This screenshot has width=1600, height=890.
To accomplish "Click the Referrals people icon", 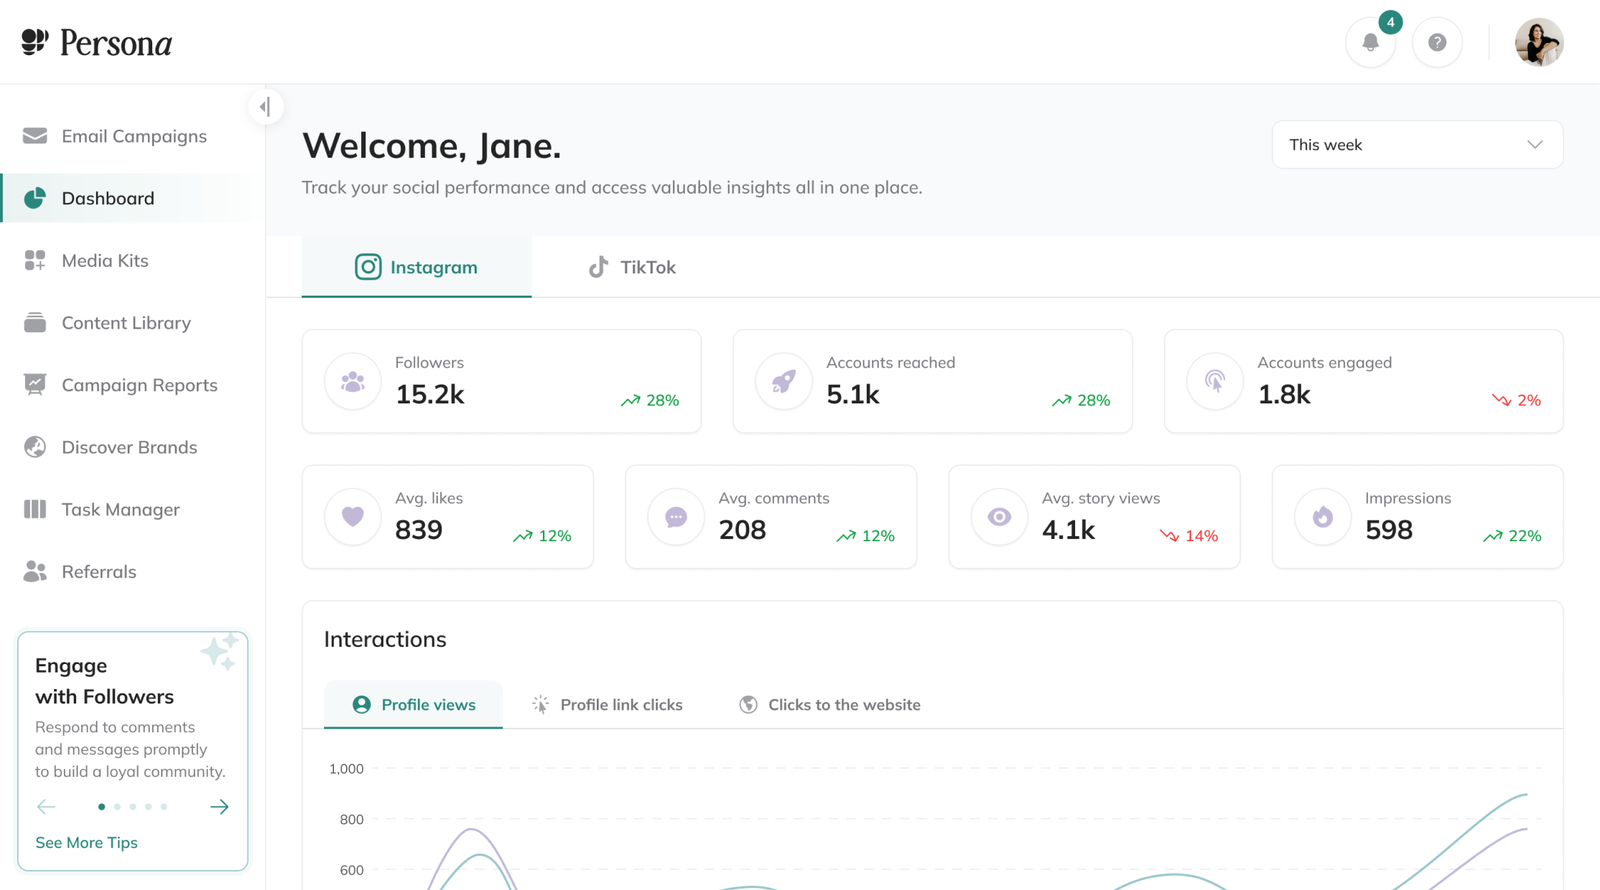I will pos(35,571).
